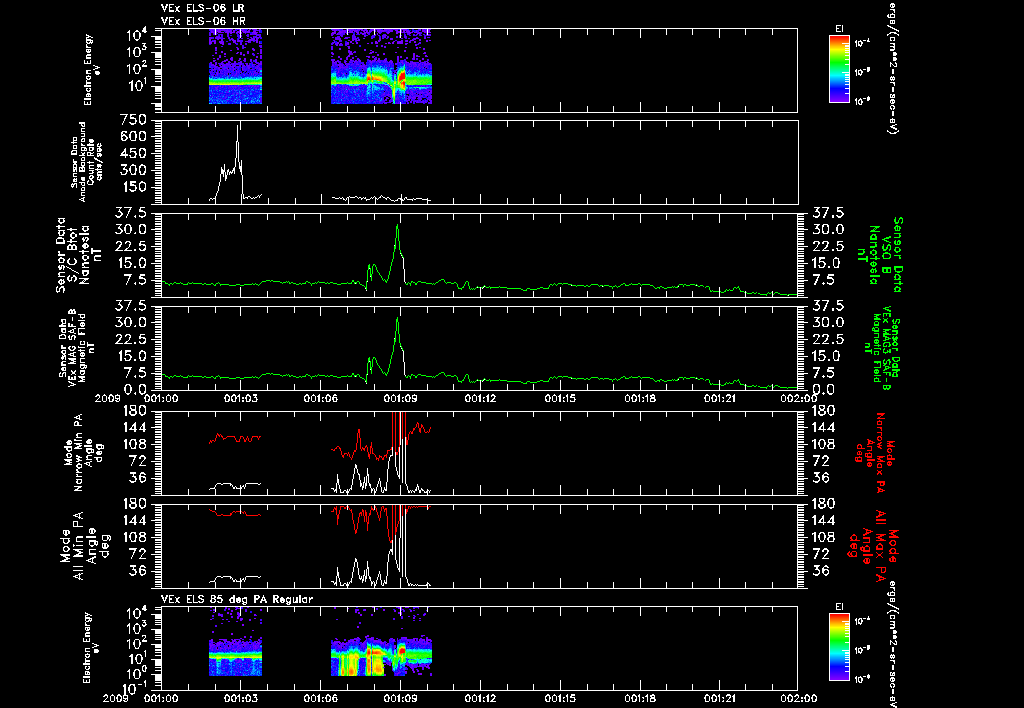Click the red 'Mode All Max PA Angle' label

tap(872, 544)
